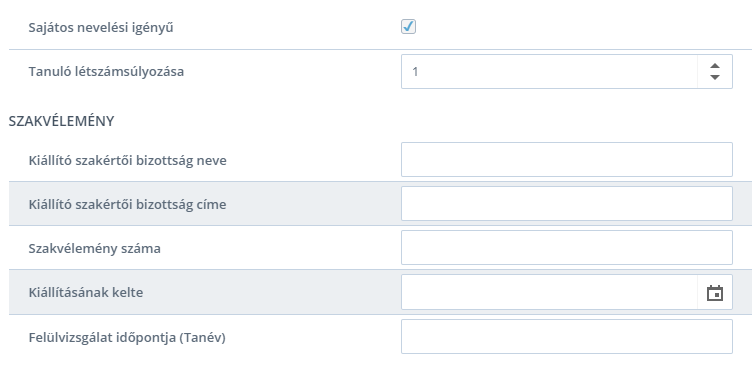Click into Kiállító szakértői bizottság címe field
Screen dimensions: 752x385
567,203
